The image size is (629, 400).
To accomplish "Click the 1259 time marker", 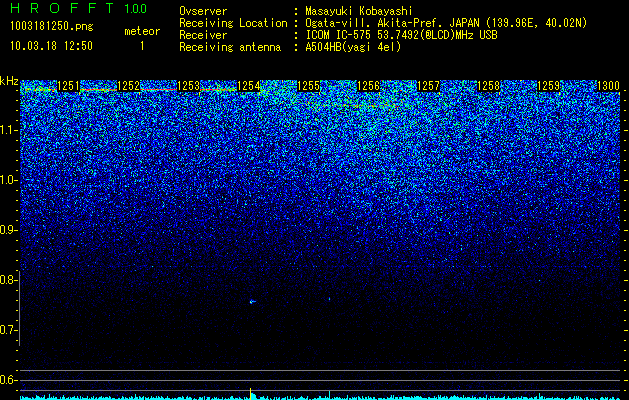I will [548, 86].
